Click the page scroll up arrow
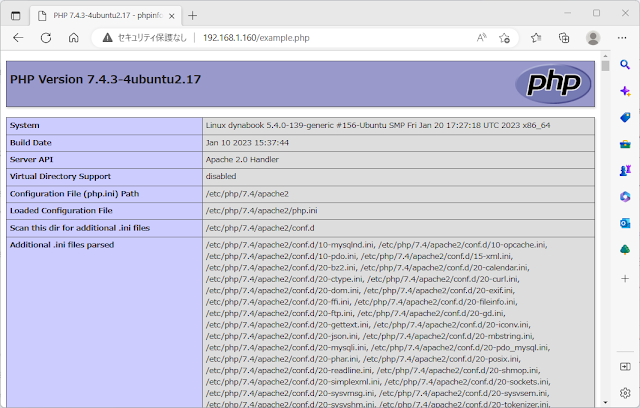The height and width of the screenshot is (408, 640). pos(605,56)
